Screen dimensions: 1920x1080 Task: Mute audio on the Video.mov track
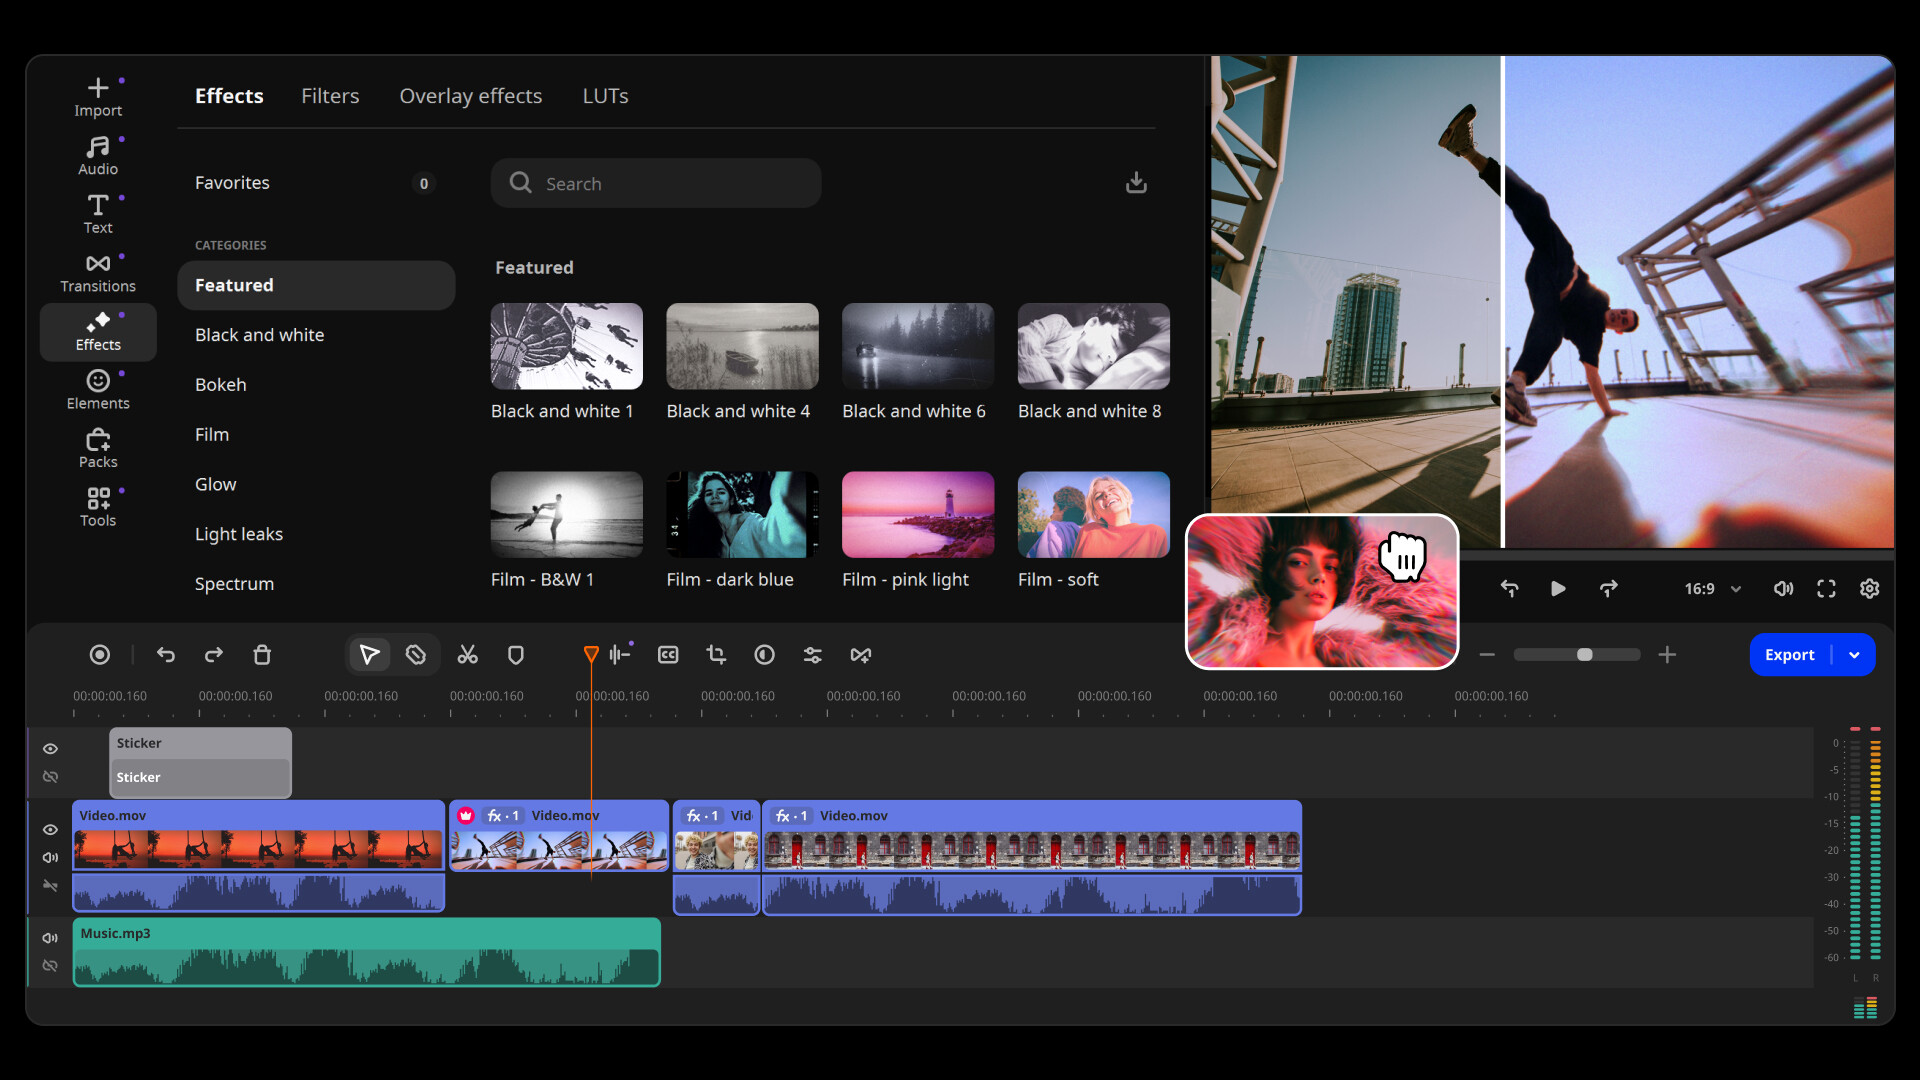coord(50,857)
